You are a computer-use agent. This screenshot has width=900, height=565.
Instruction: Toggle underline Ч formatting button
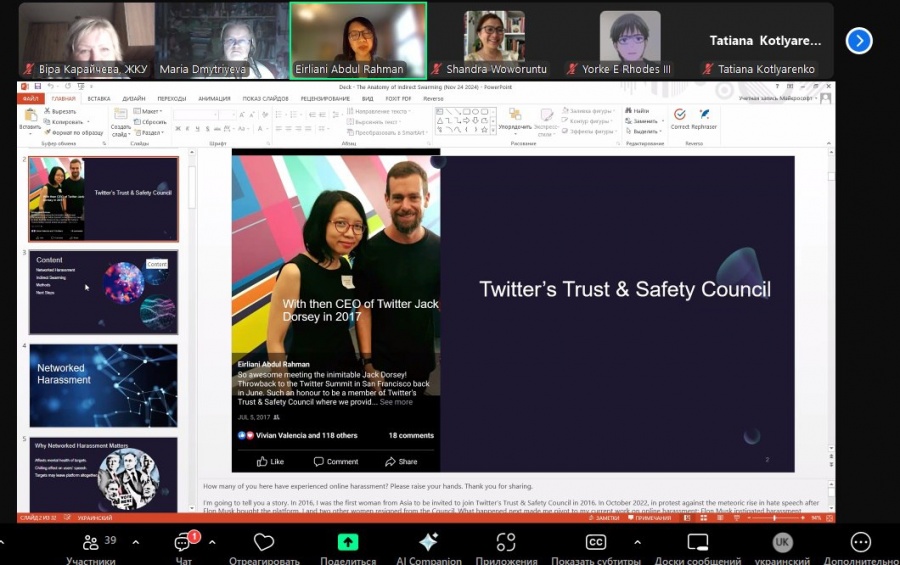(x=197, y=129)
